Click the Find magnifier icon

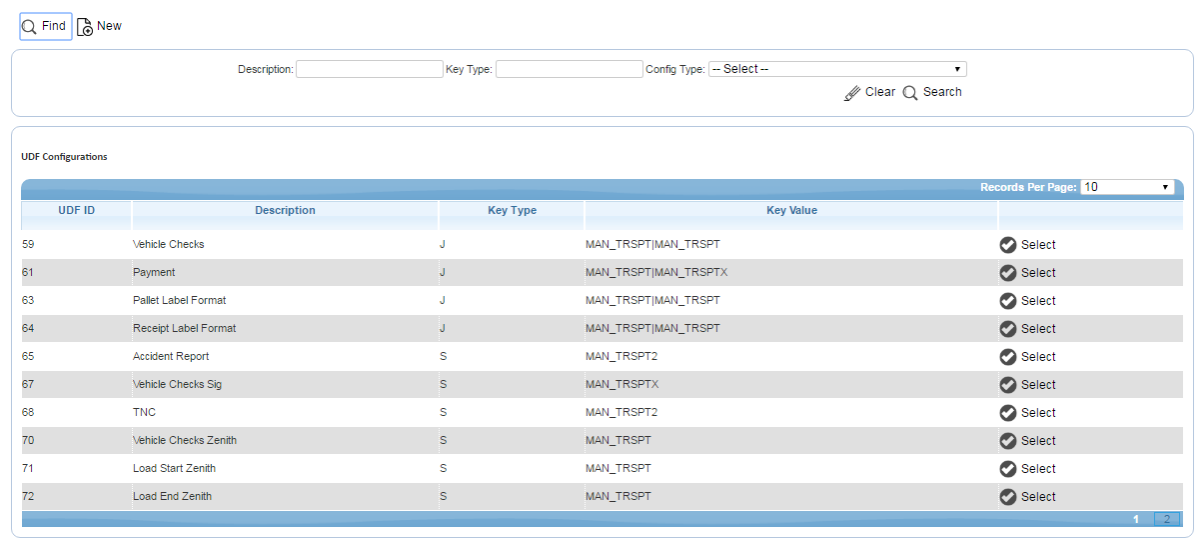pyautogui.click(x=30, y=26)
